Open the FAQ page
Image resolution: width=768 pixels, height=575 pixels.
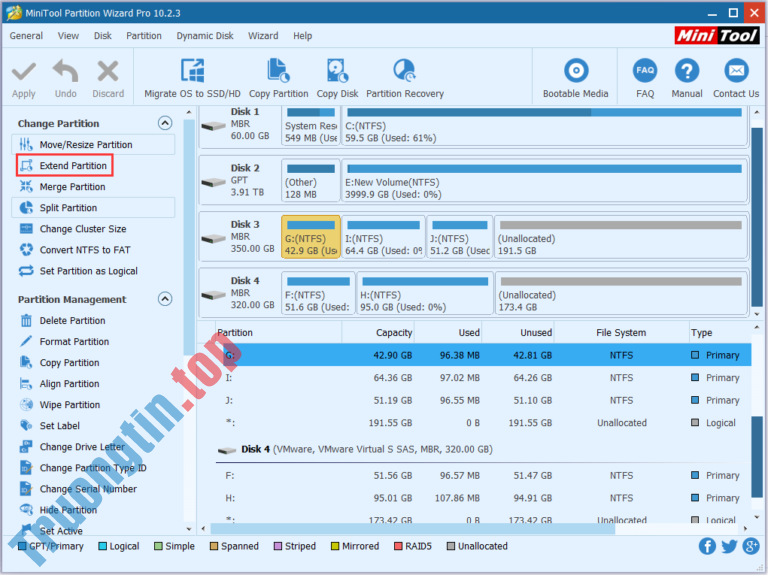pyautogui.click(x=645, y=78)
